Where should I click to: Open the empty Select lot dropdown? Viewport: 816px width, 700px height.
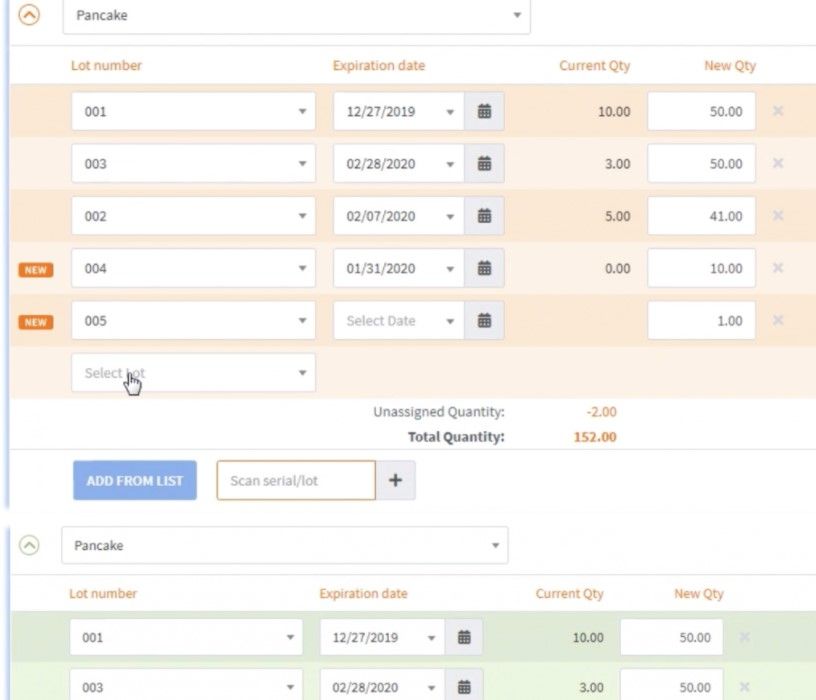pos(193,373)
